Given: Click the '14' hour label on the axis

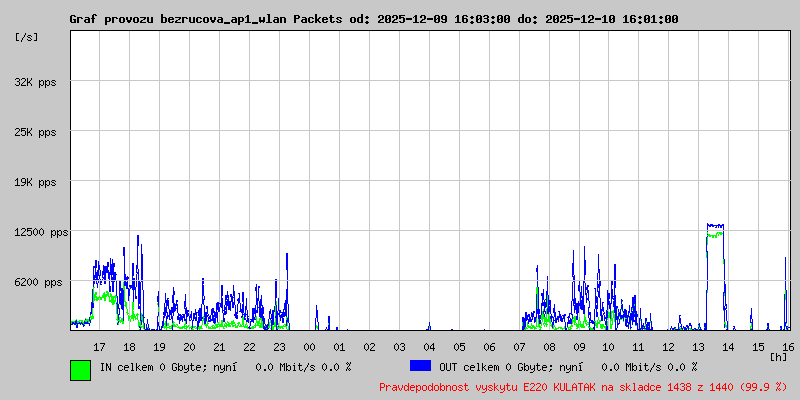Looking at the screenshot, I should point(729,347).
